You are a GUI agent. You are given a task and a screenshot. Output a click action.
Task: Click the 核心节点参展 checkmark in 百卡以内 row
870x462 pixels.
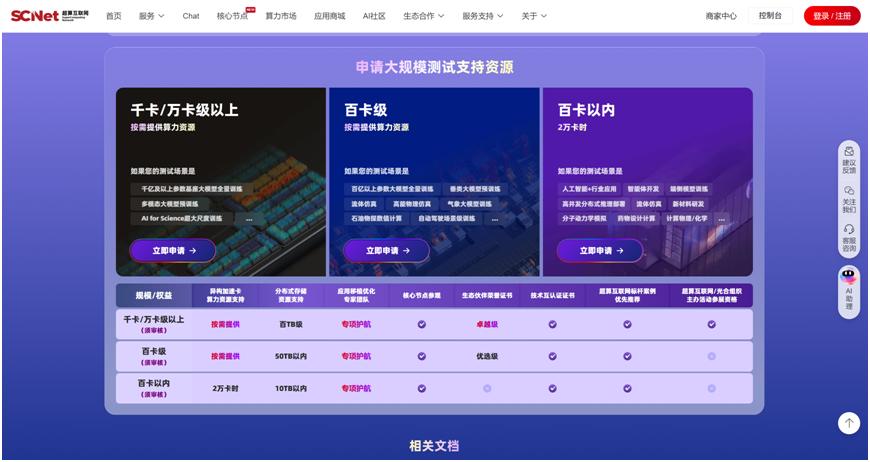pos(422,388)
